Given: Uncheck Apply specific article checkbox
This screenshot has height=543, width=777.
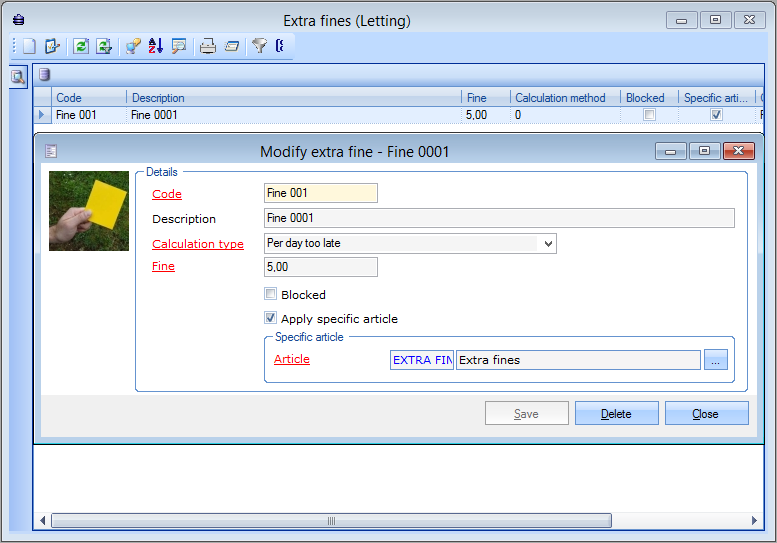Looking at the screenshot, I should pyautogui.click(x=270, y=318).
